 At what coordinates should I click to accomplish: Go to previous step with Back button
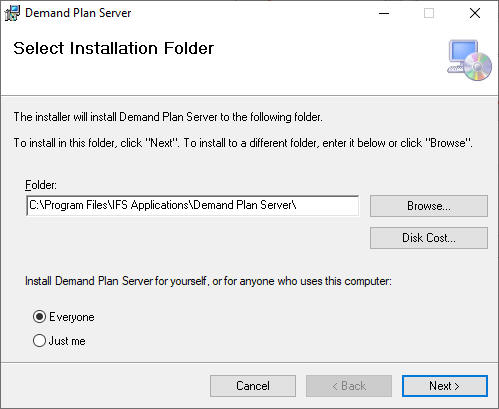click(x=349, y=386)
